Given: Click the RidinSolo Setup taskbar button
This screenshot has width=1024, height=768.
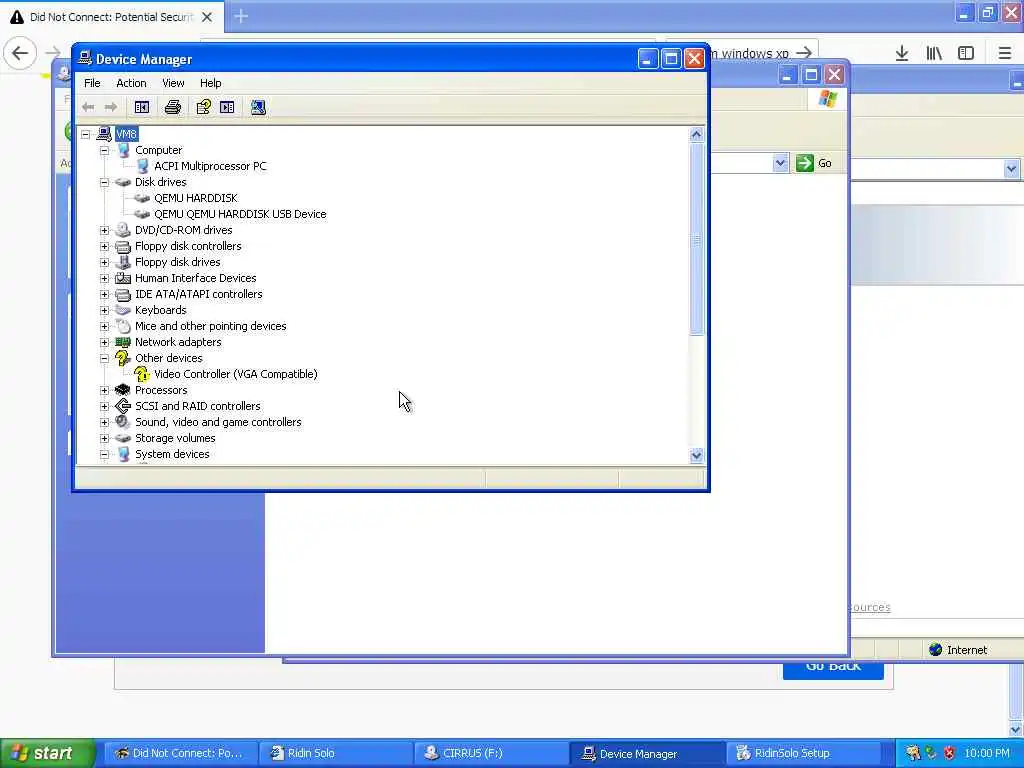Looking at the screenshot, I should point(802,754).
